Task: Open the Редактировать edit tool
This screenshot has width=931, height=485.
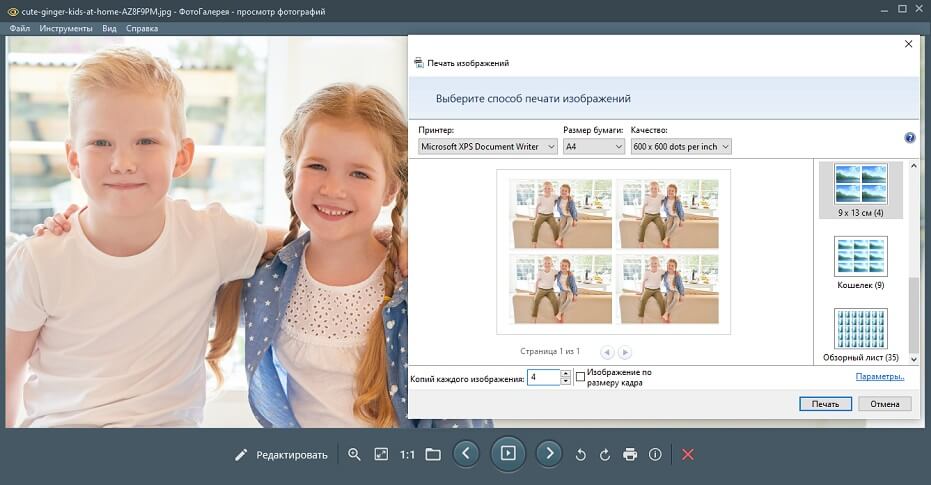Action: (281, 455)
